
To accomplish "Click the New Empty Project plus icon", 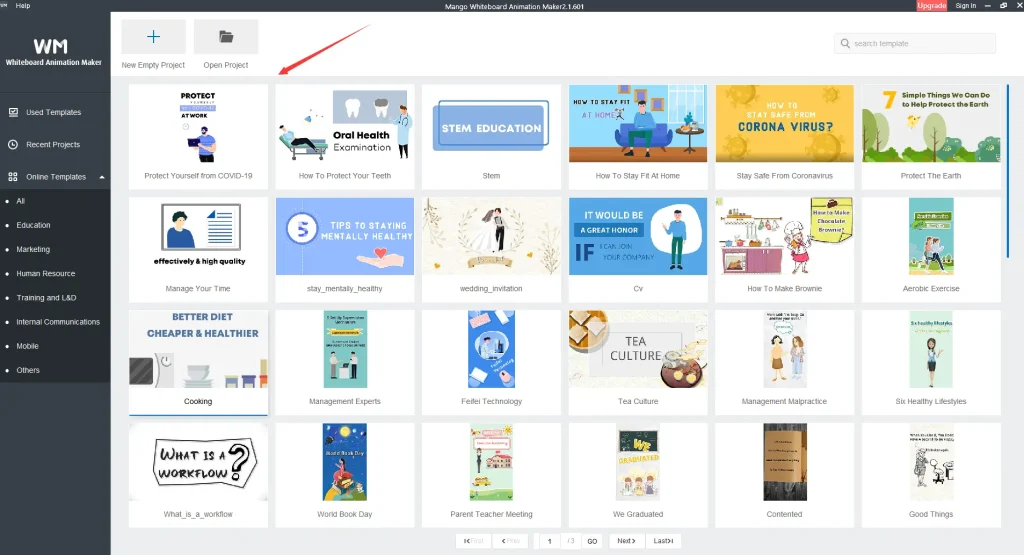I will [x=153, y=37].
